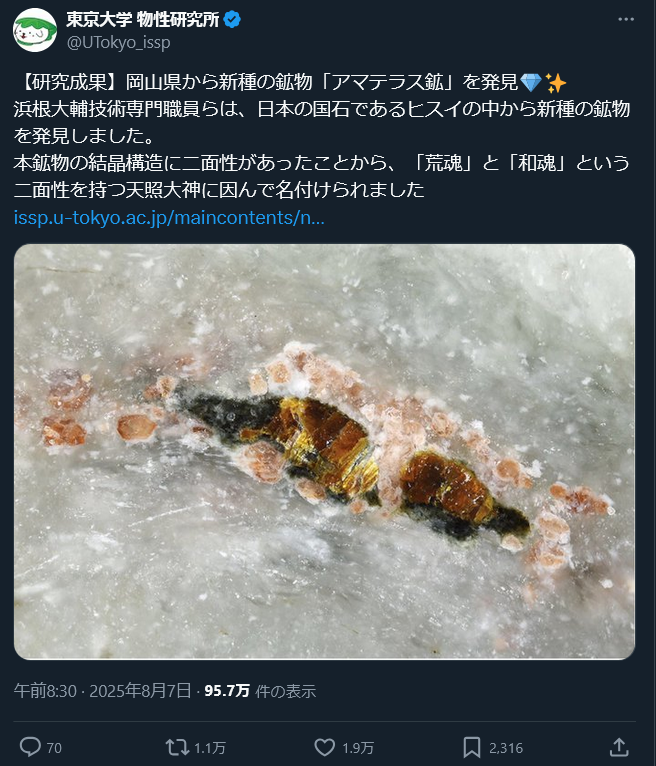Click the blue verified badge

pos(232,20)
